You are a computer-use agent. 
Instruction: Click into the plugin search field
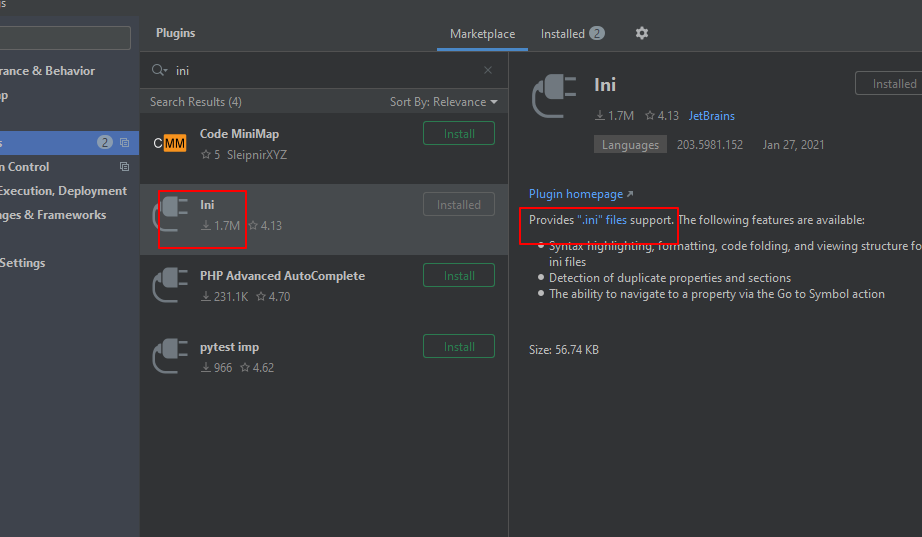[323, 71]
